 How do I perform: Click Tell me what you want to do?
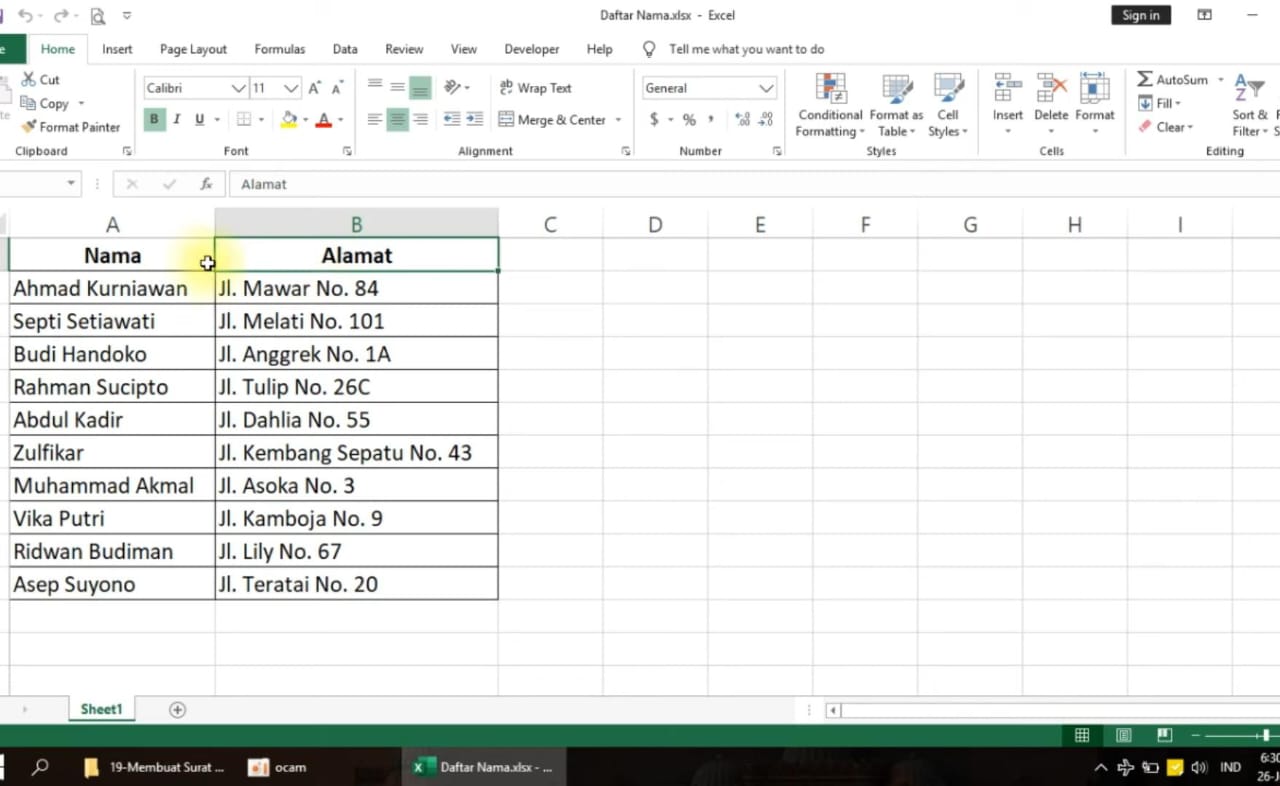[747, 49]
